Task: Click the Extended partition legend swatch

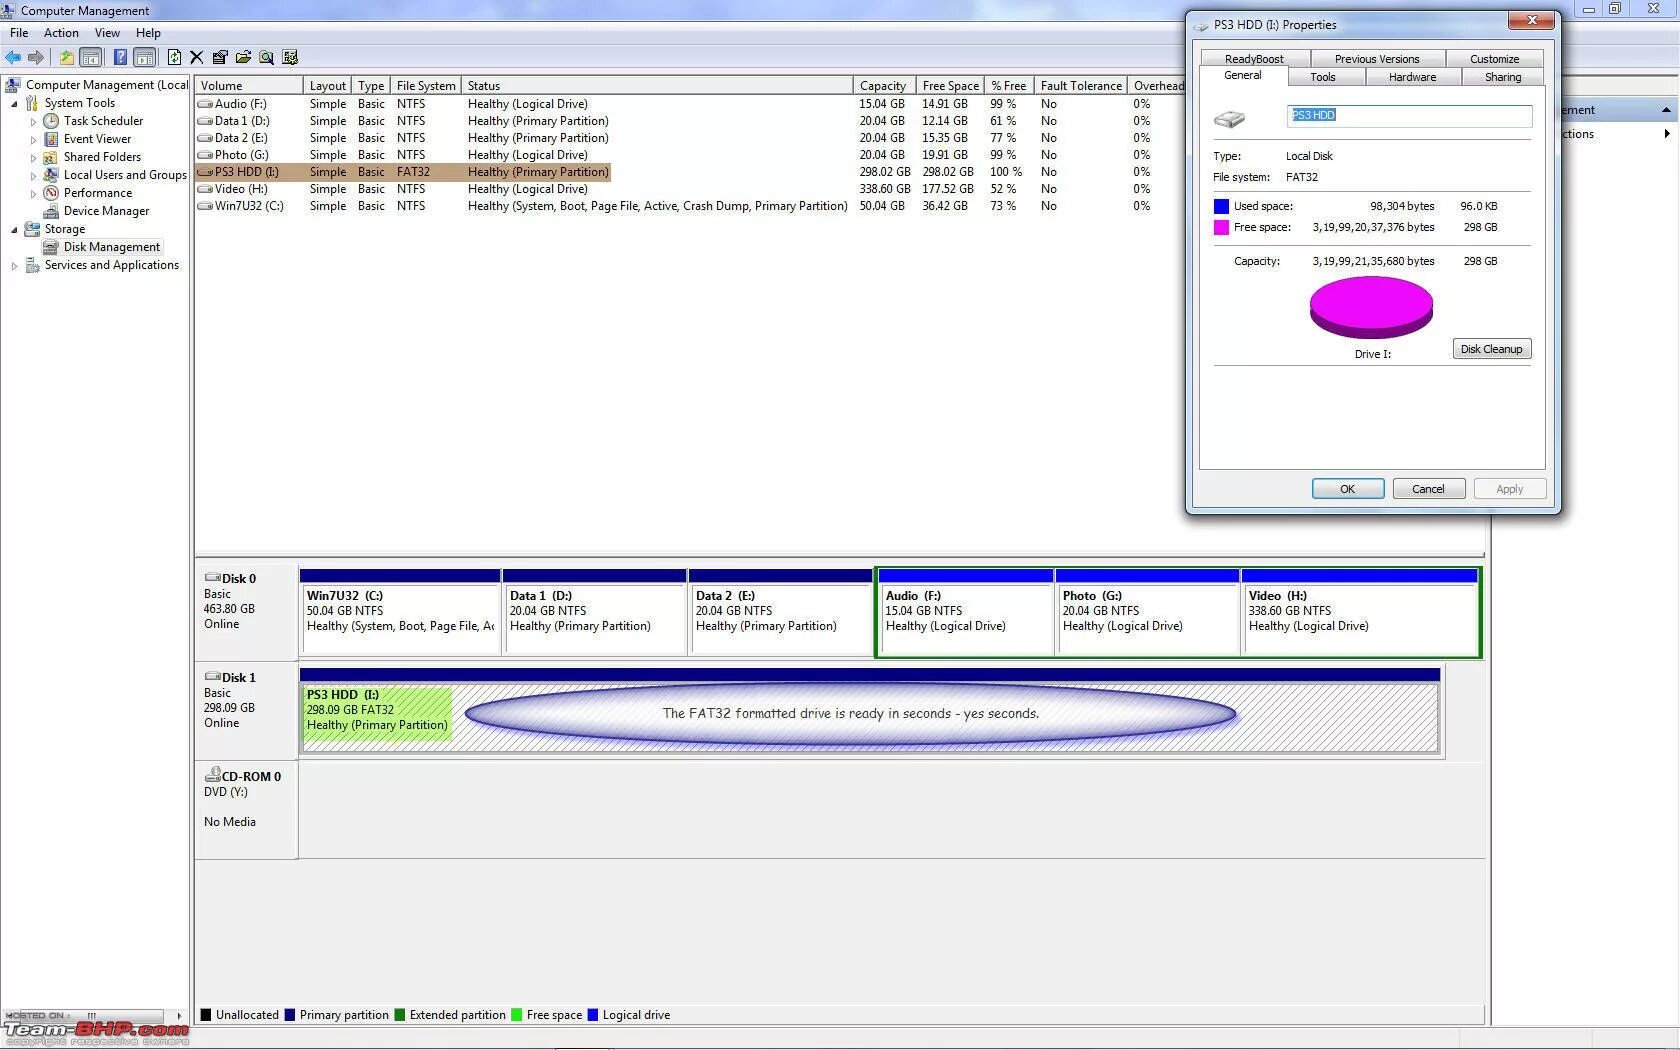Action: click(x=400, y=1015)
